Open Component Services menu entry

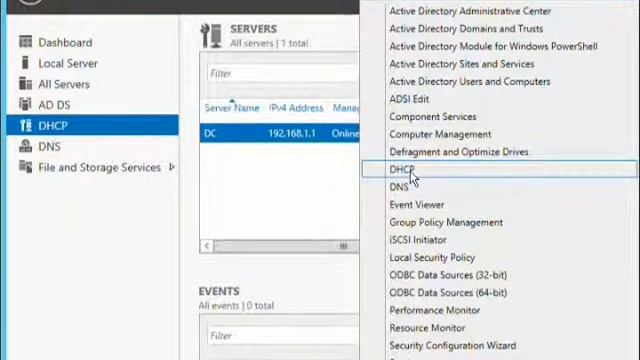(x=433, y=116)
